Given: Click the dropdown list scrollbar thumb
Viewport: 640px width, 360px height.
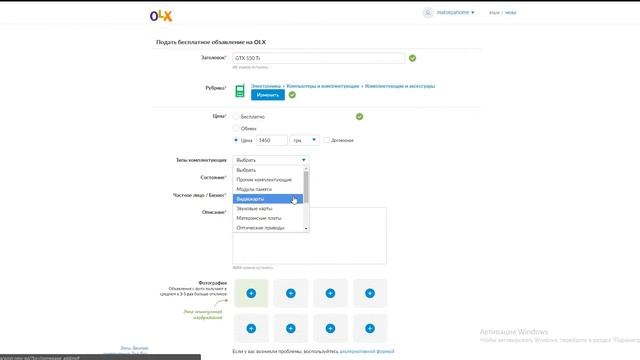Looking at the screenshot, I should click(306, 187).
